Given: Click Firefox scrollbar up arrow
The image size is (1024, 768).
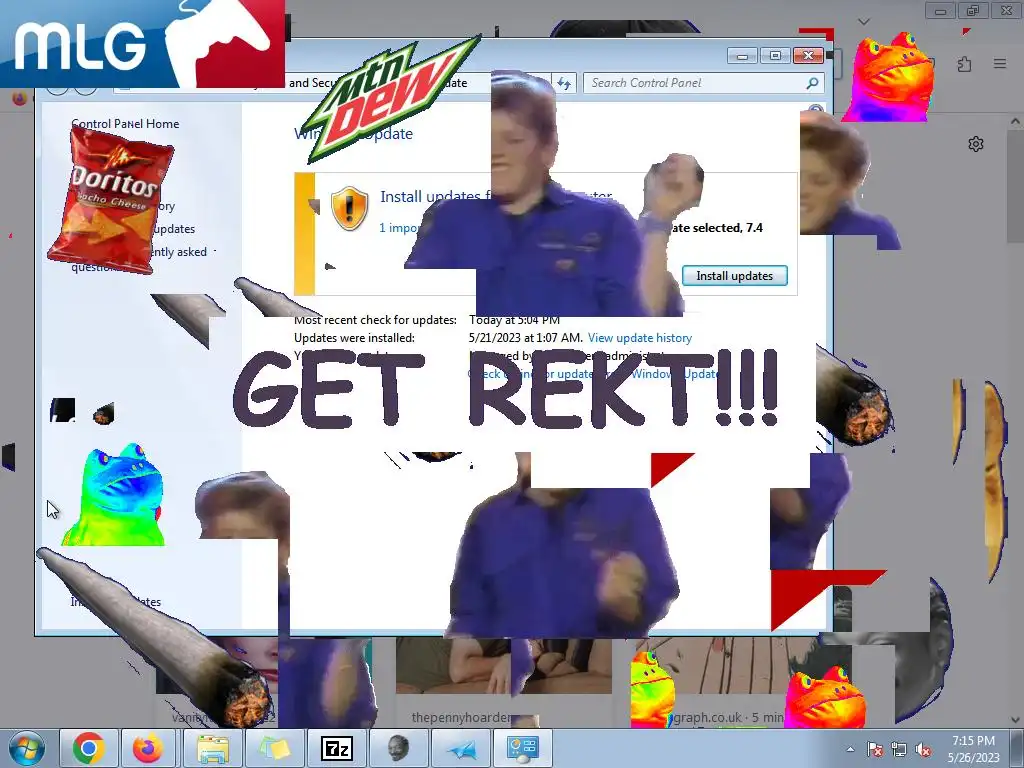Looking at the screenshot, I should pos(1016,121).
